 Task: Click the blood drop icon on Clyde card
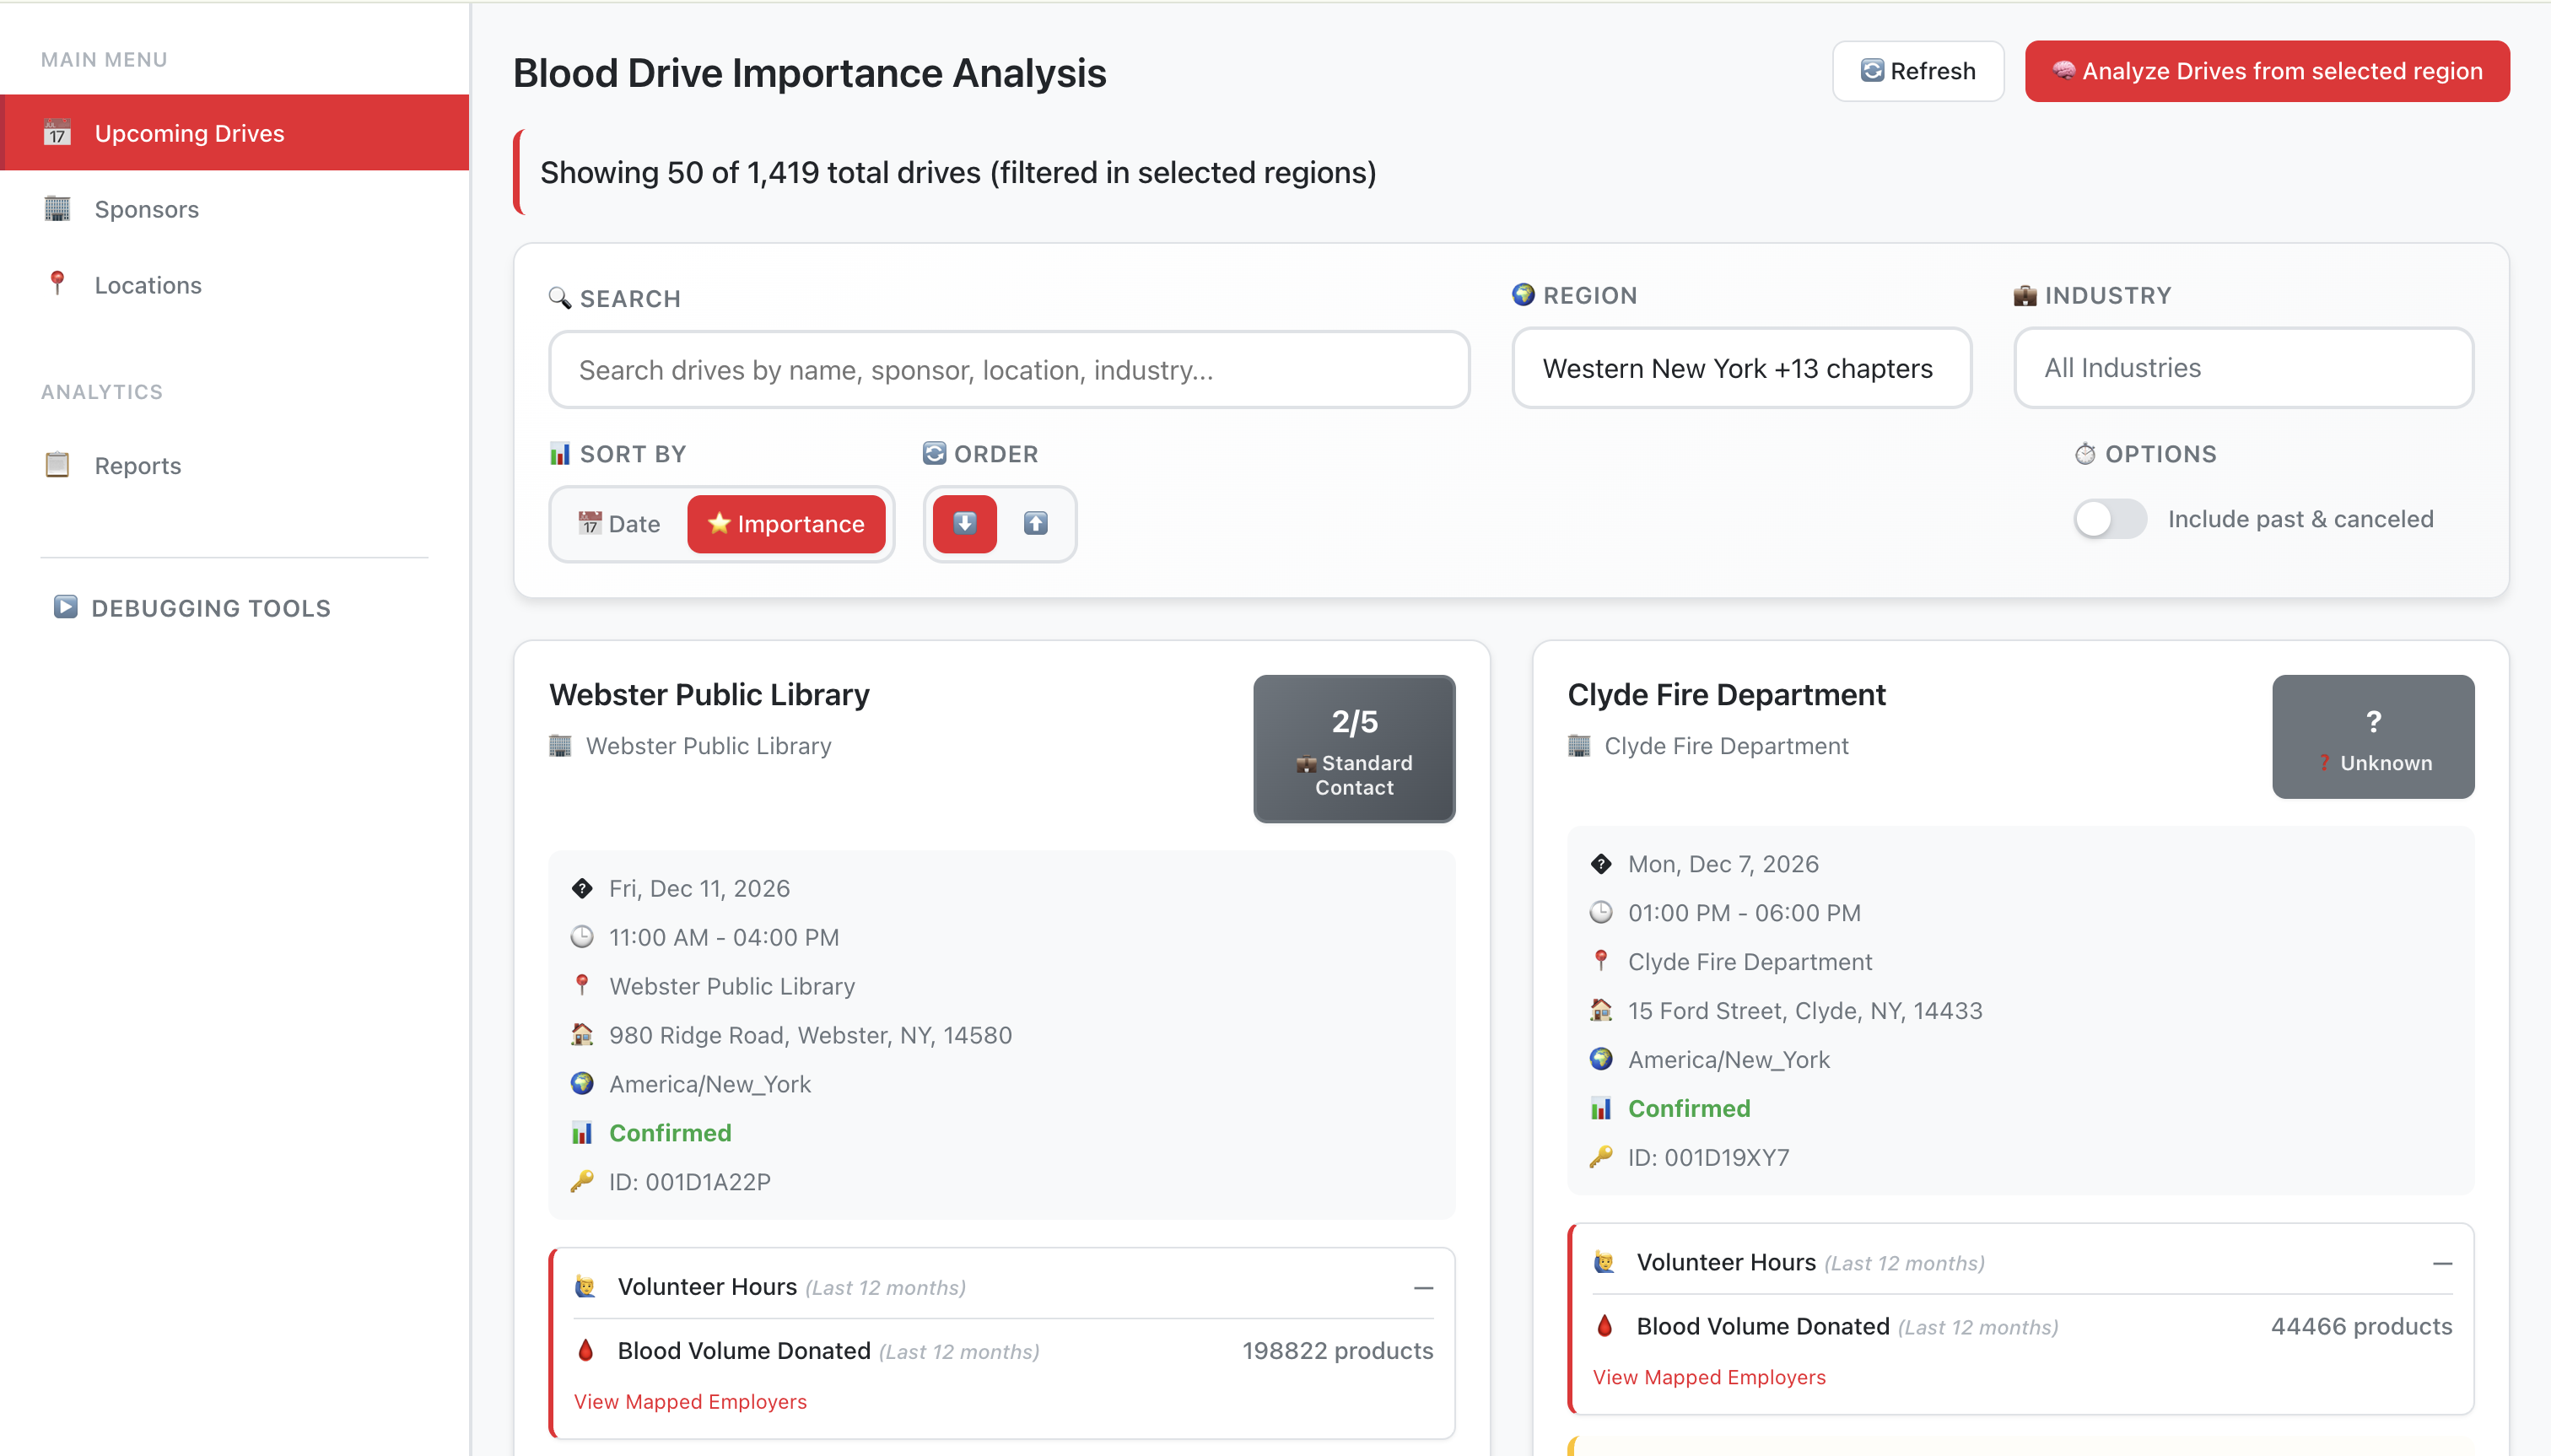[x=1605, y=1326]
